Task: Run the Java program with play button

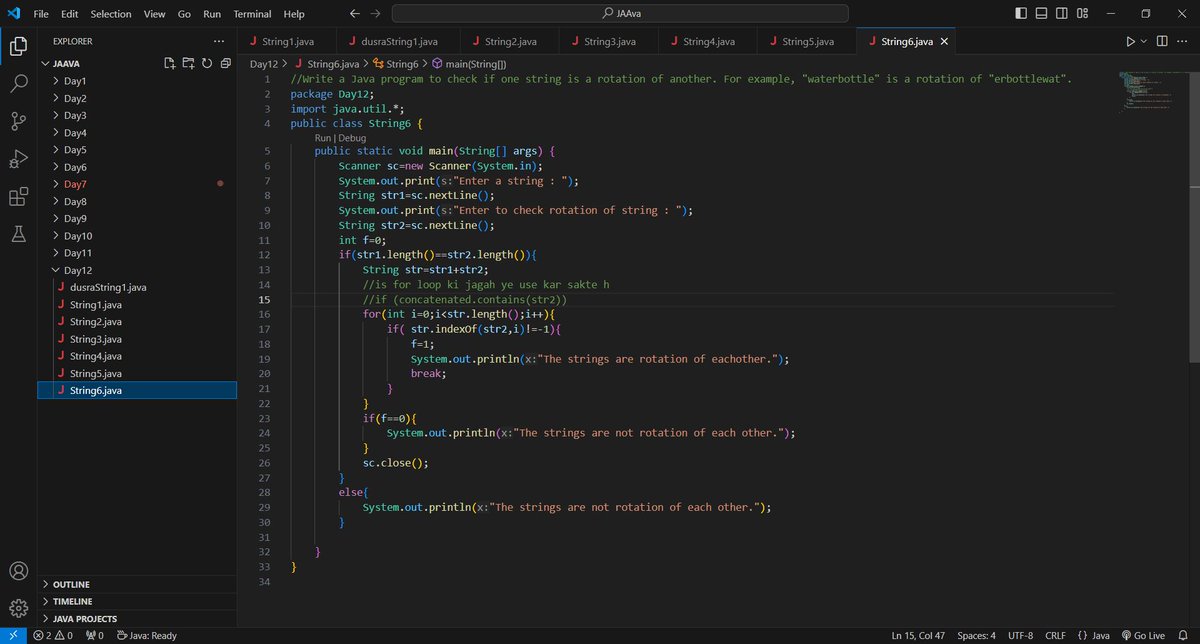Action: click(x=1130, y=41)
